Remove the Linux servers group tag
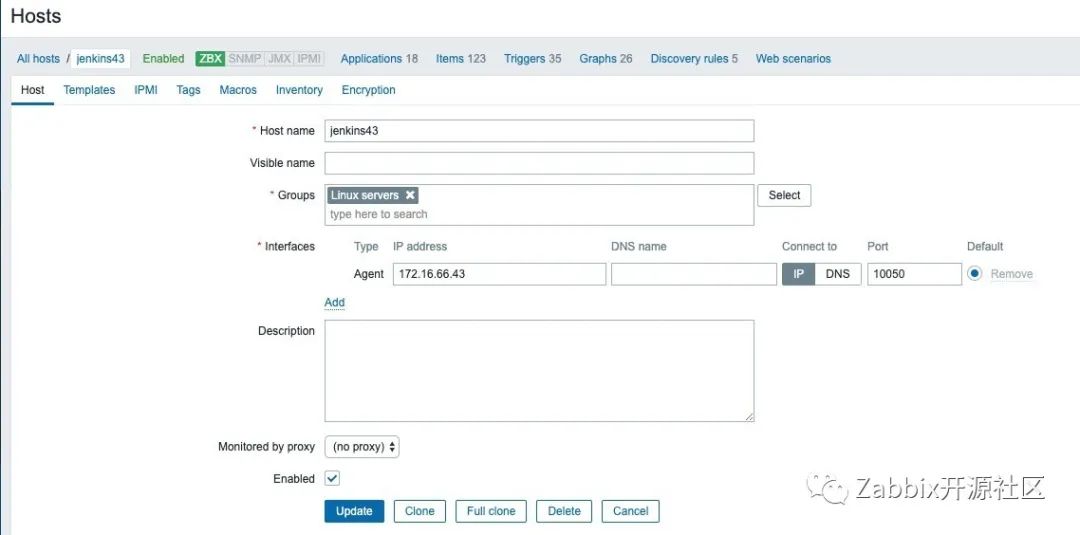 coord(410,196)
